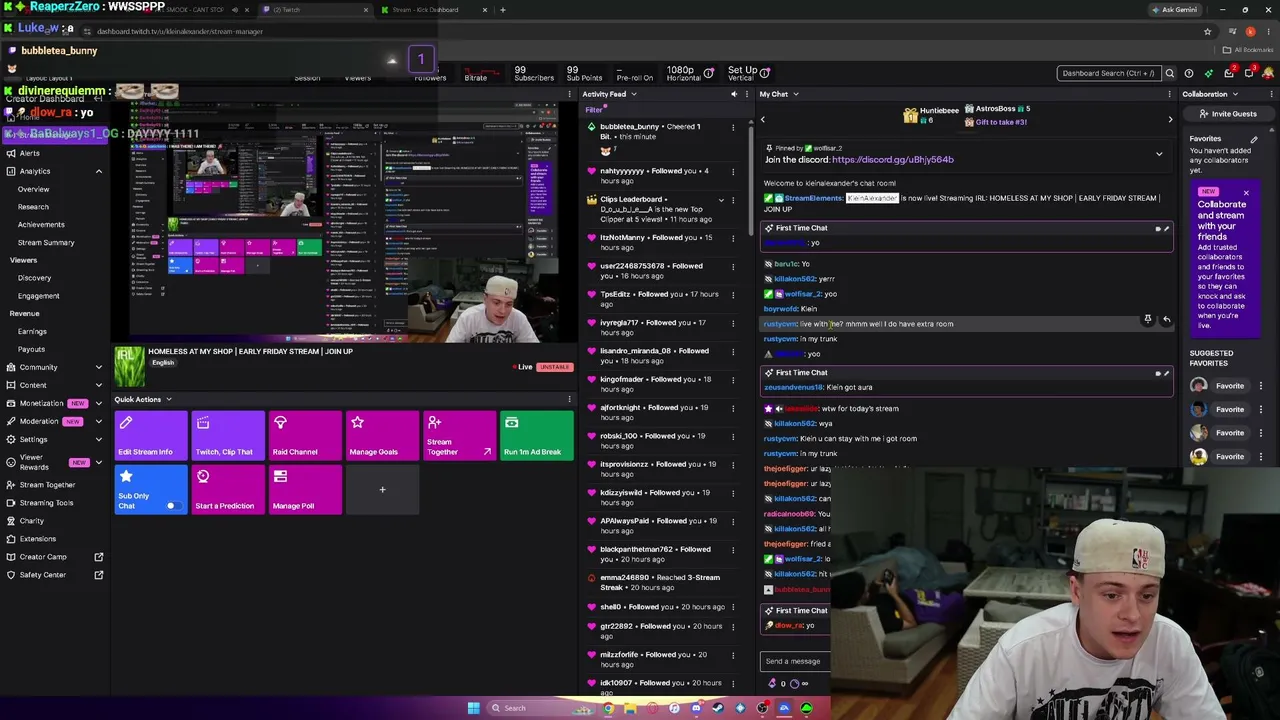
Task: Favorite the first suggested collaborator
Action: point(1230,386)
